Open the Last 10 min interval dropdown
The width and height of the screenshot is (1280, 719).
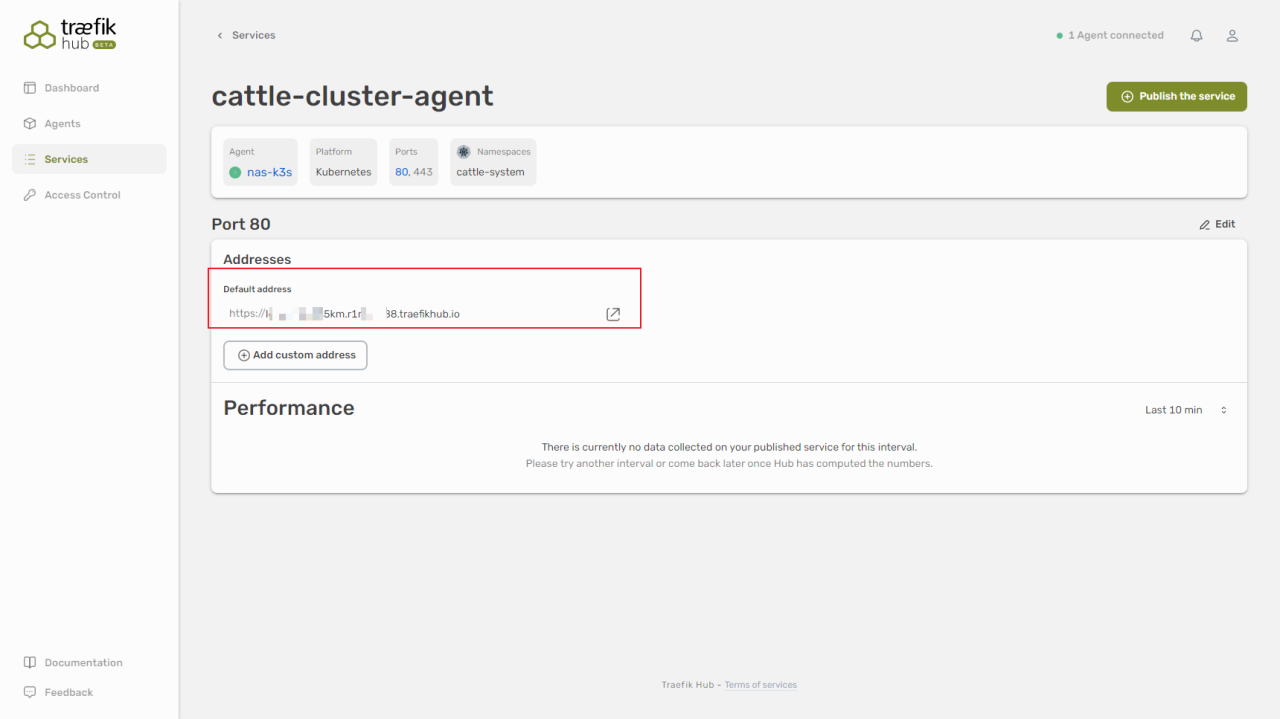[x=1186, y=410]
